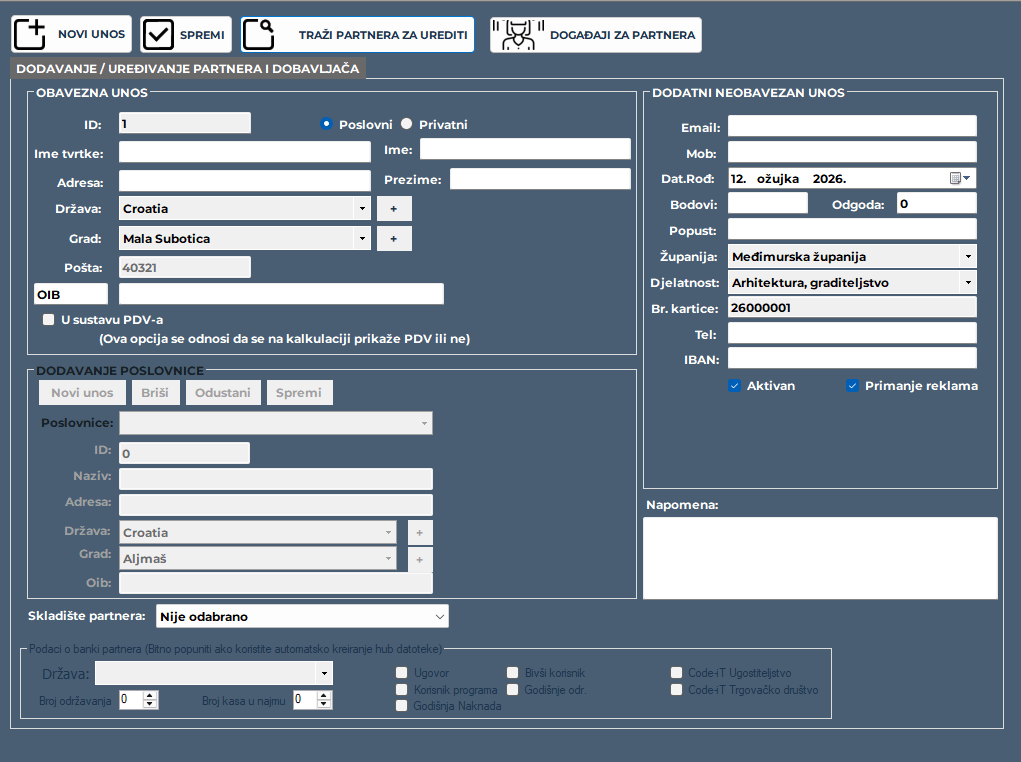
Task: Click the Spremi checkmark icon
Action: click(x=159, y=34)
